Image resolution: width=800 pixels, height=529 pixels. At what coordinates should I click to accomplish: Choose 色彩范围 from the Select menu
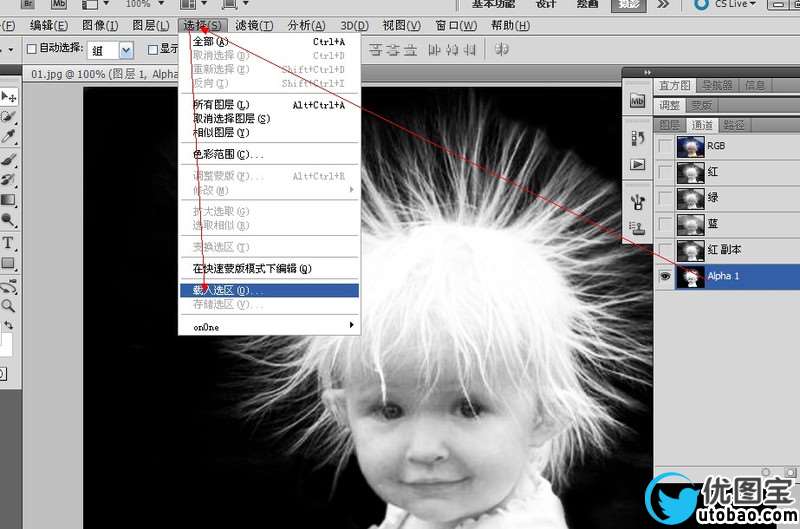click(269, 154)
